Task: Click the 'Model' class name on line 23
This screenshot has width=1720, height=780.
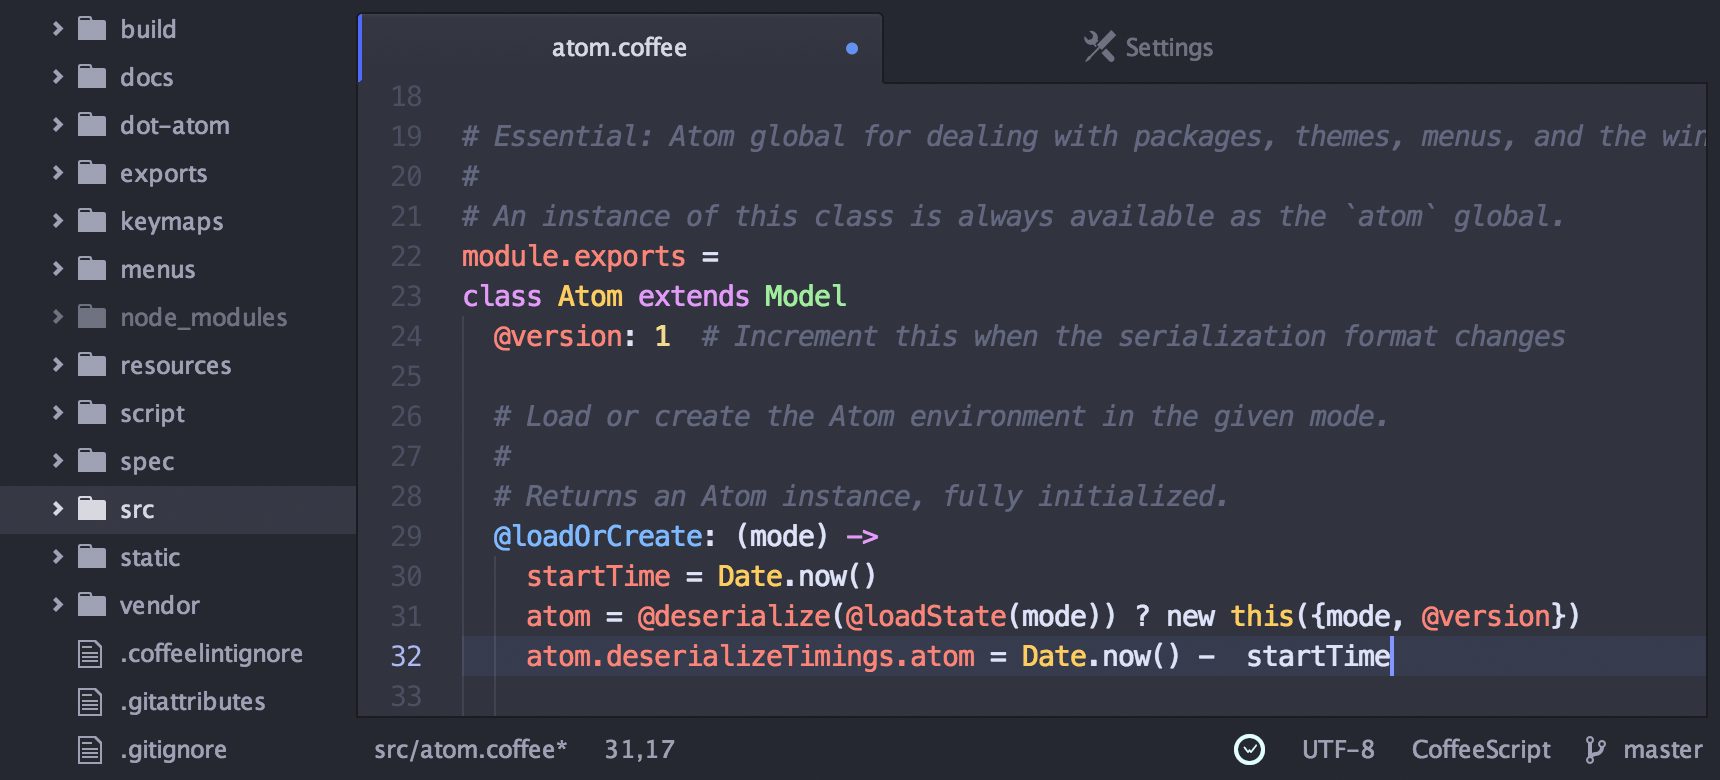Action: click(805, 296)
